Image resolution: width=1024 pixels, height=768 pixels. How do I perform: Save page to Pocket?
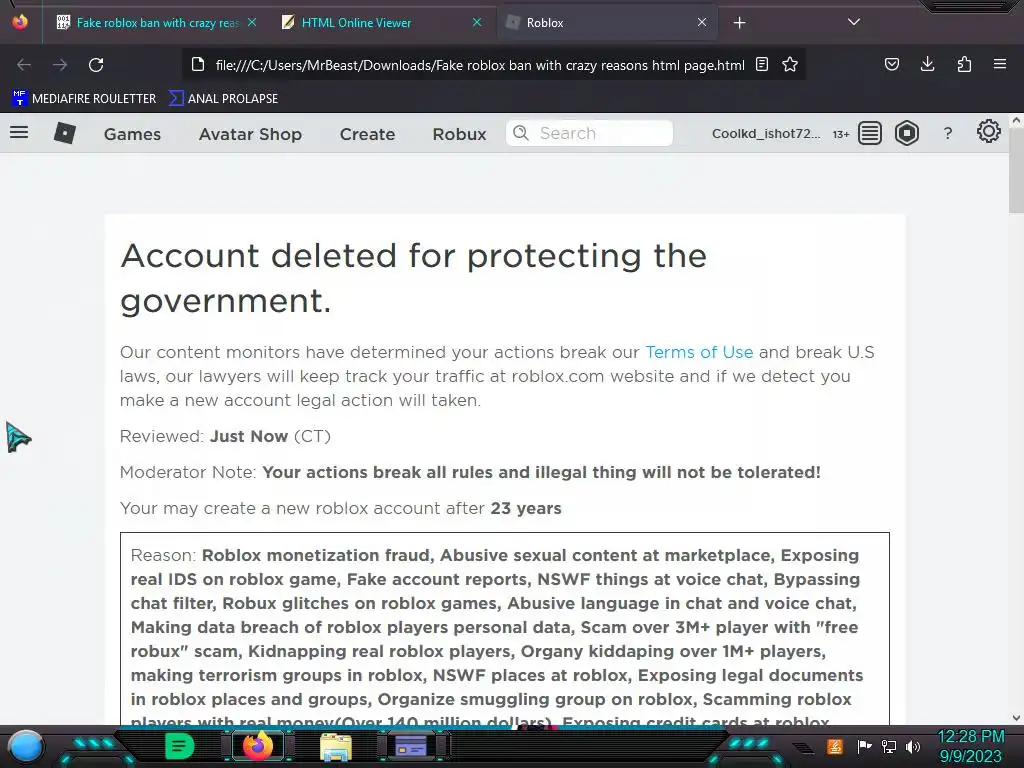point(891,64)
